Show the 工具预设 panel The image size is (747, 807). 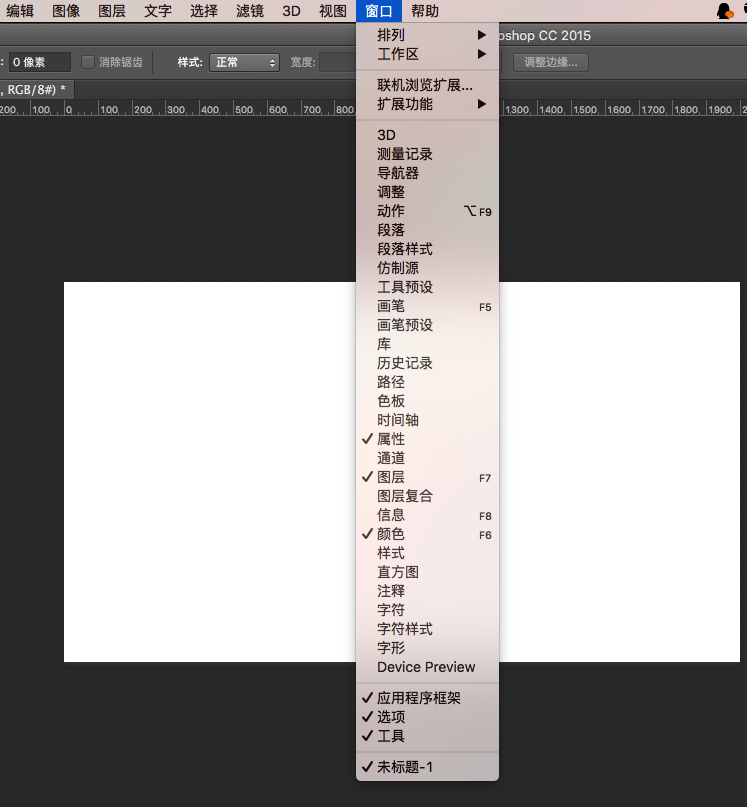pos(427,287)
